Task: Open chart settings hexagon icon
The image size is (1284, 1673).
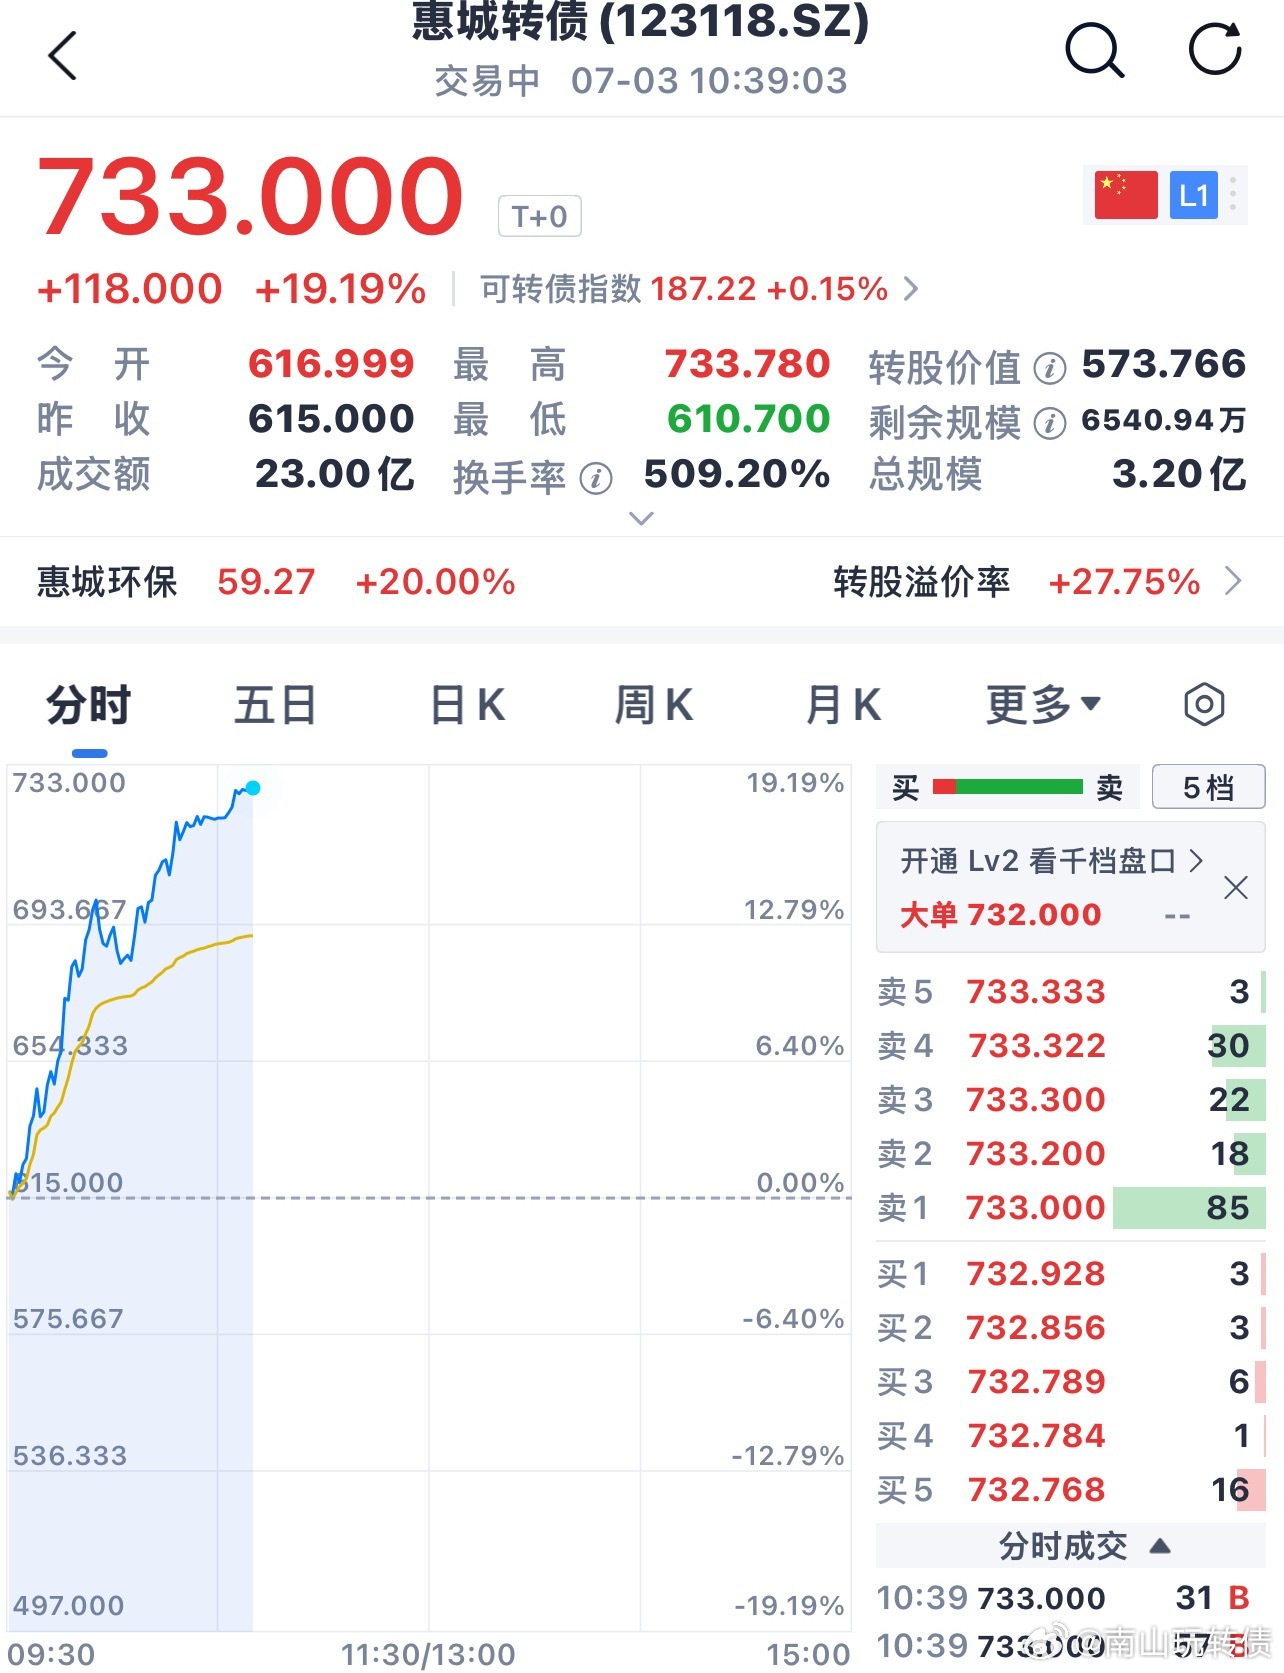Action: pos(1204,705)
